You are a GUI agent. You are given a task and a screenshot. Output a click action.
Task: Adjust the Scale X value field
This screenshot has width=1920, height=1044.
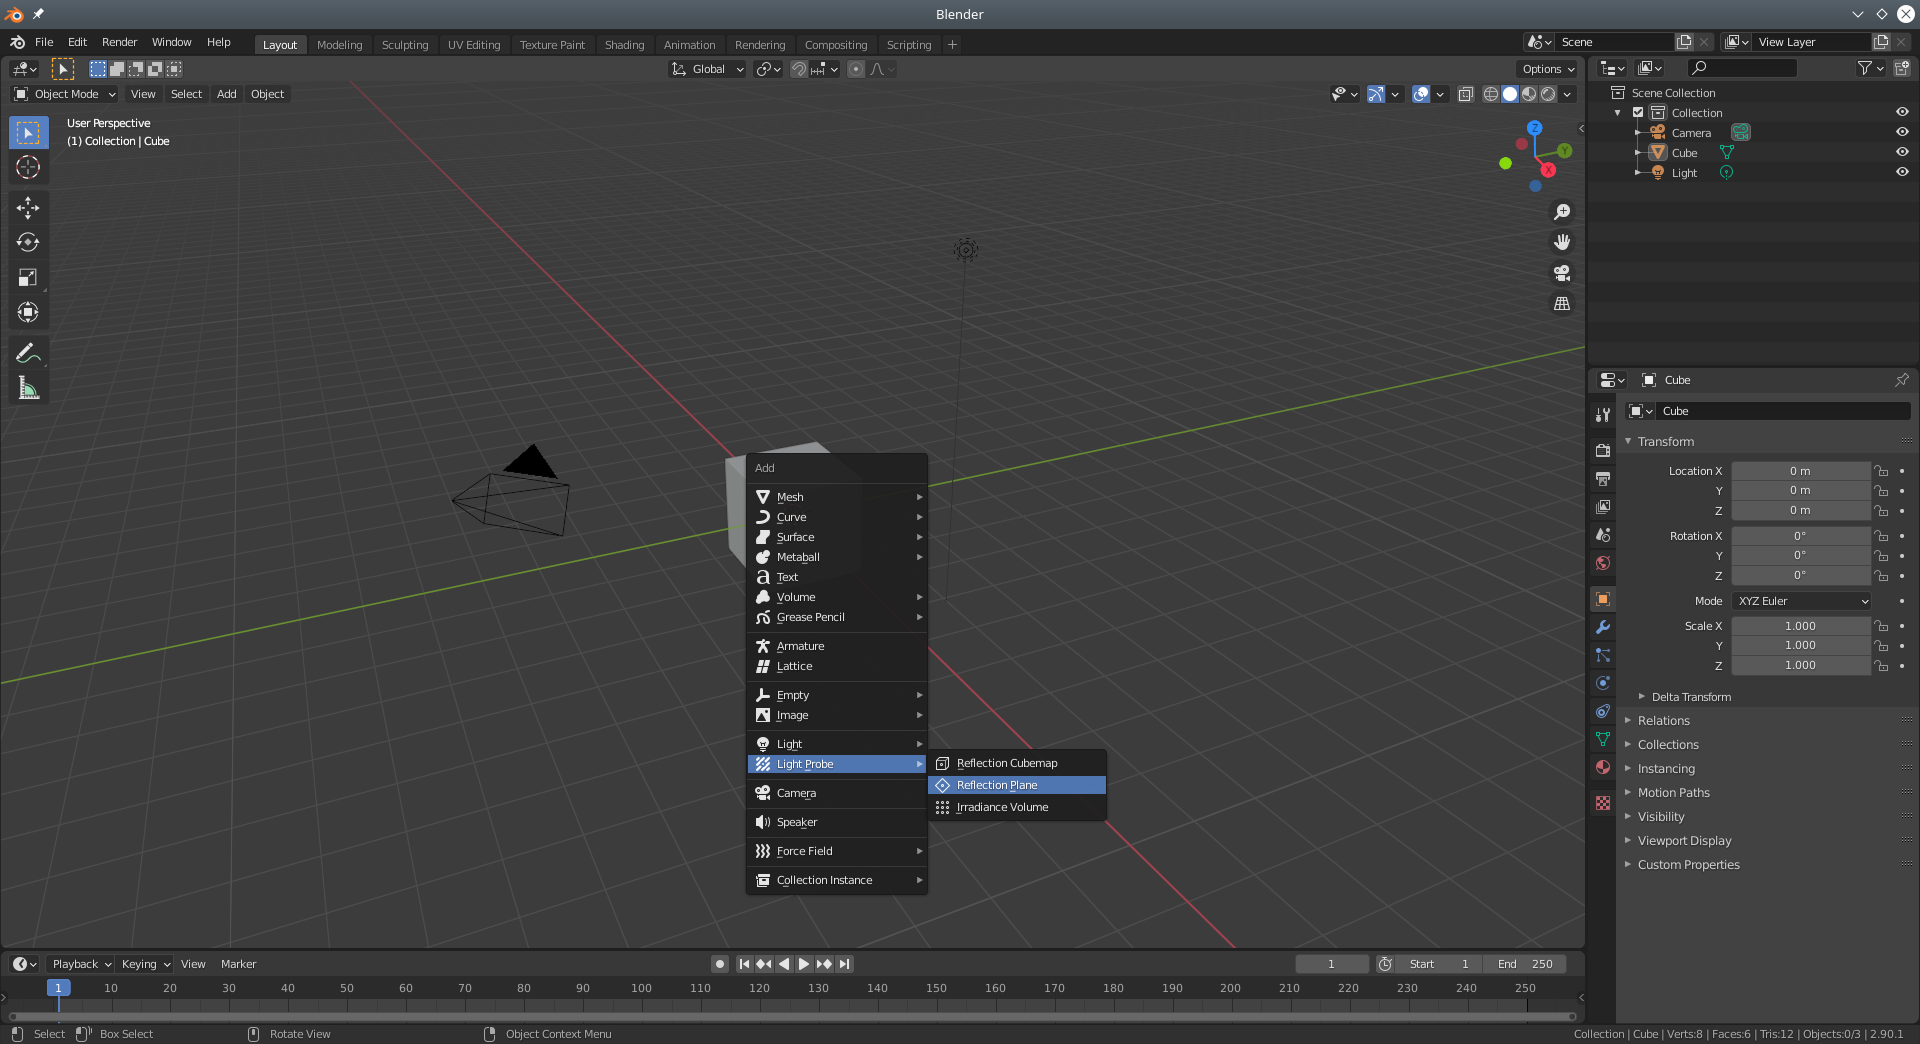pos(1800,626)
